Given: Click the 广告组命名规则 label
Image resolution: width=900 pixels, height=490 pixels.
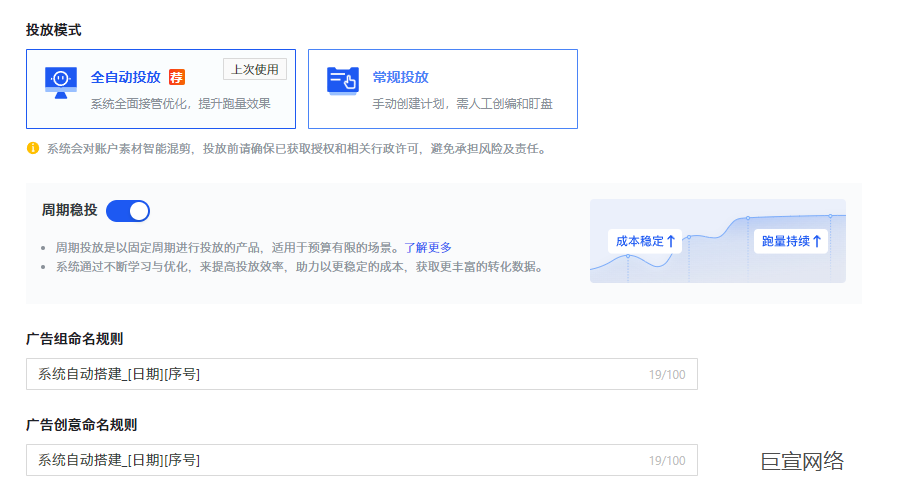Looking at the screenshot, I should tap(75, 339).
